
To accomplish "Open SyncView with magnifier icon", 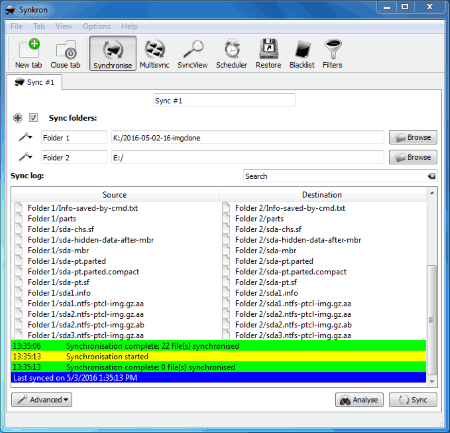I will (193, 53).
